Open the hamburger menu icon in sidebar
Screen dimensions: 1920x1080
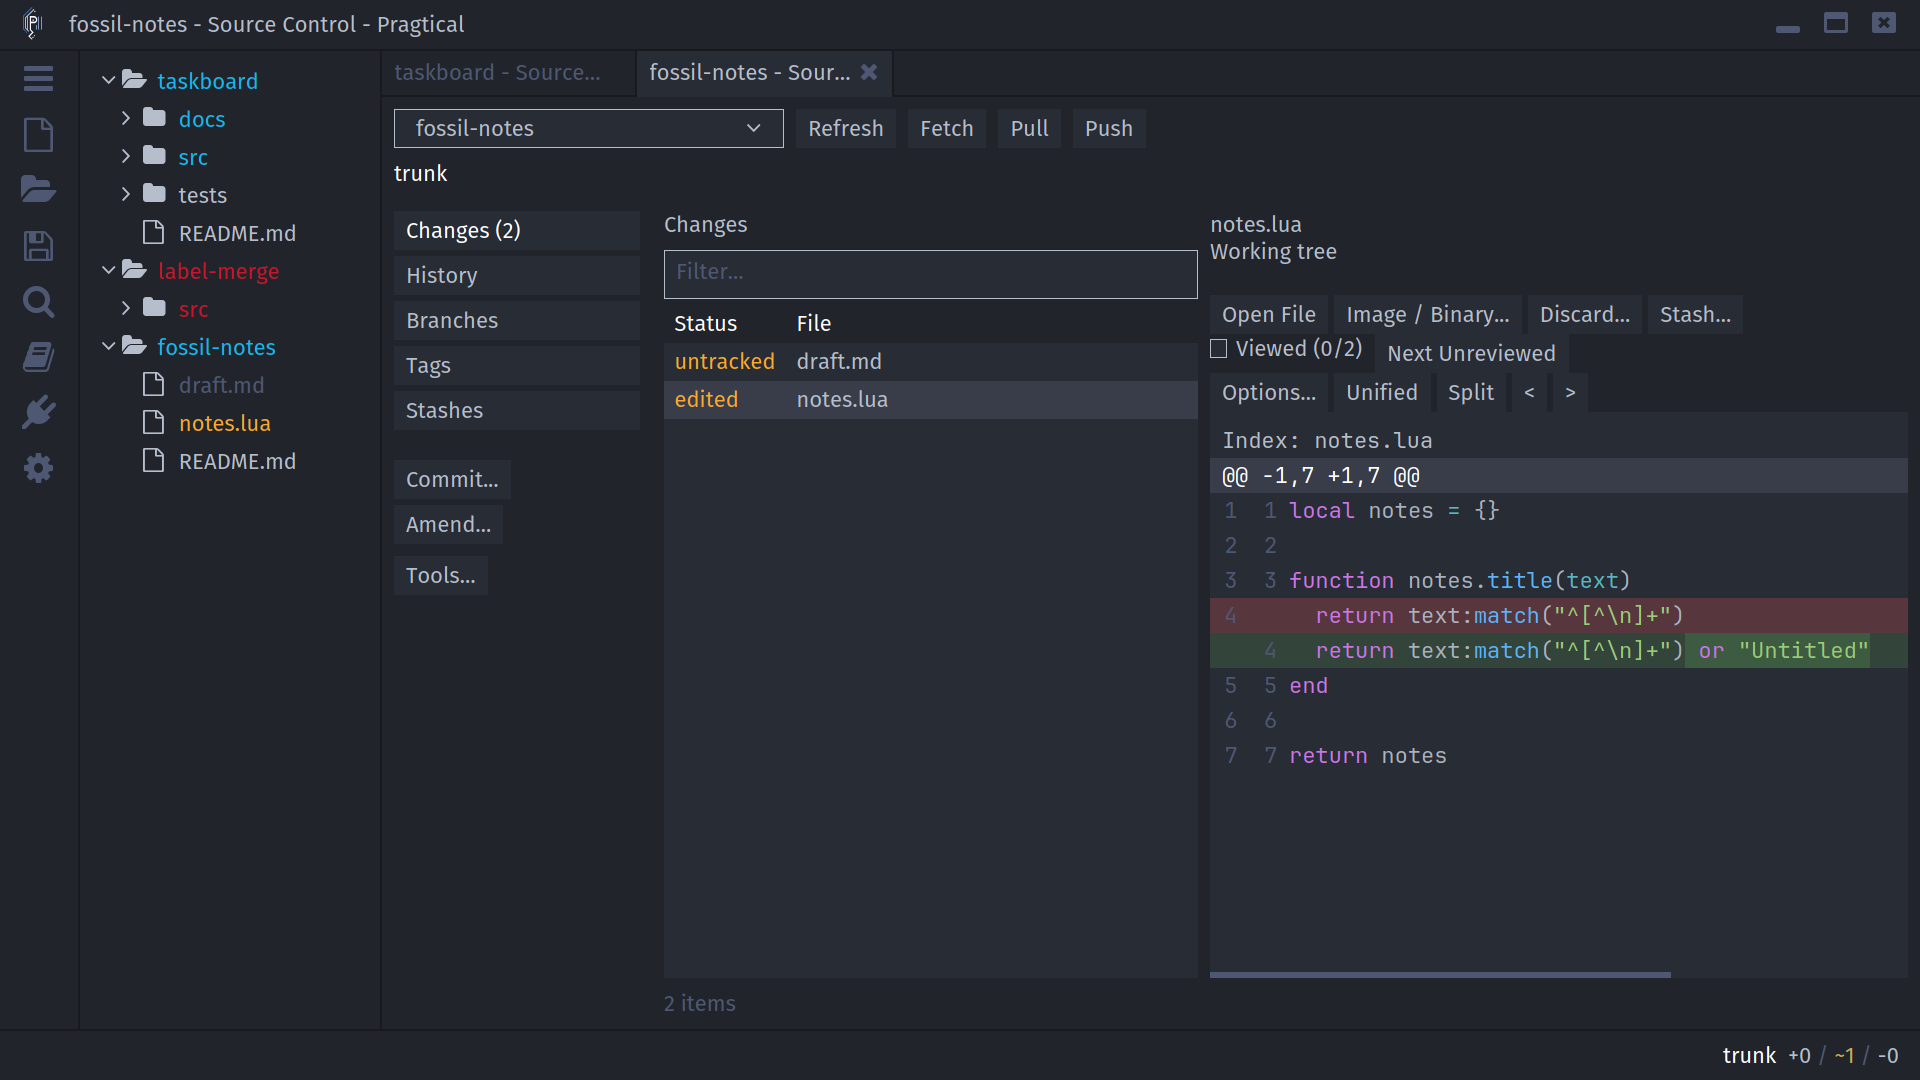38,79
